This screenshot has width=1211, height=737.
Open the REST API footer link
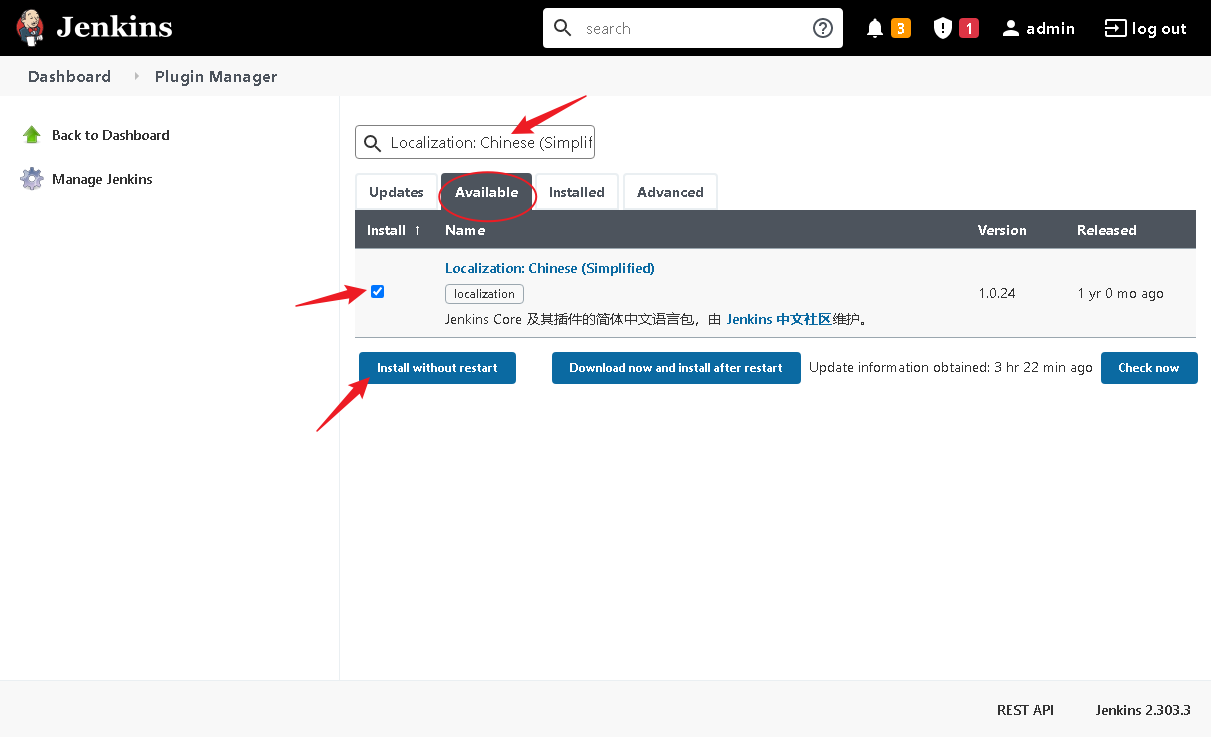tap(1025, 710)
